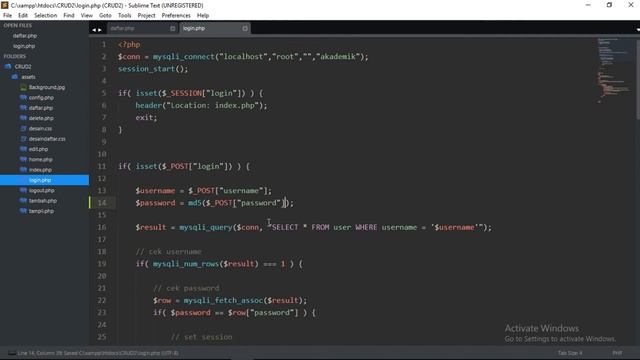Open daftar.php in the assets folder
This screenshot has width=640, height=360.
[x=41, y=108]
